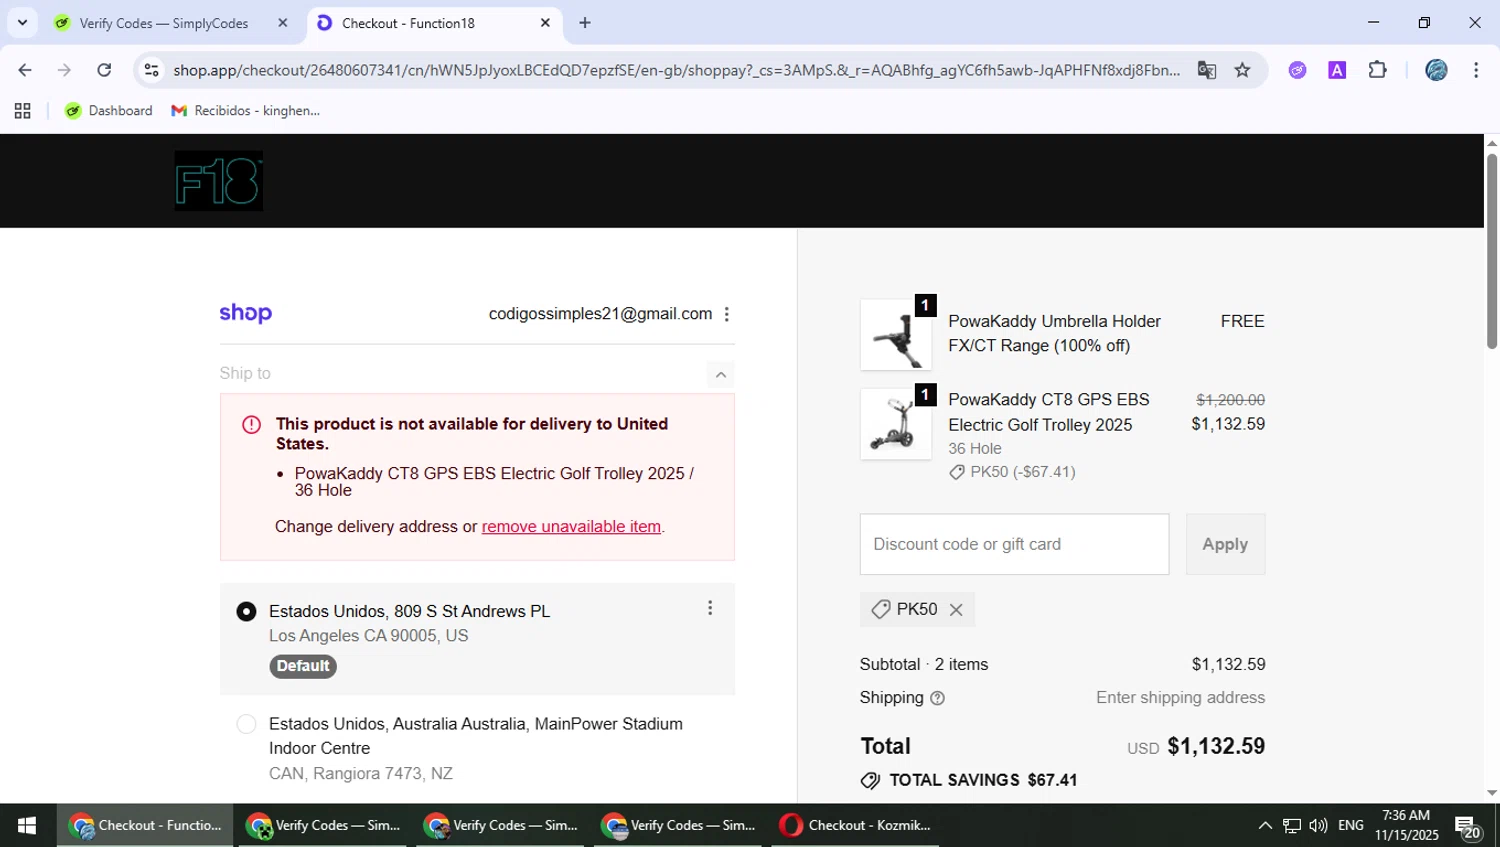
Task: Click the total savings tag icon
Action: (x=870, y=780)
